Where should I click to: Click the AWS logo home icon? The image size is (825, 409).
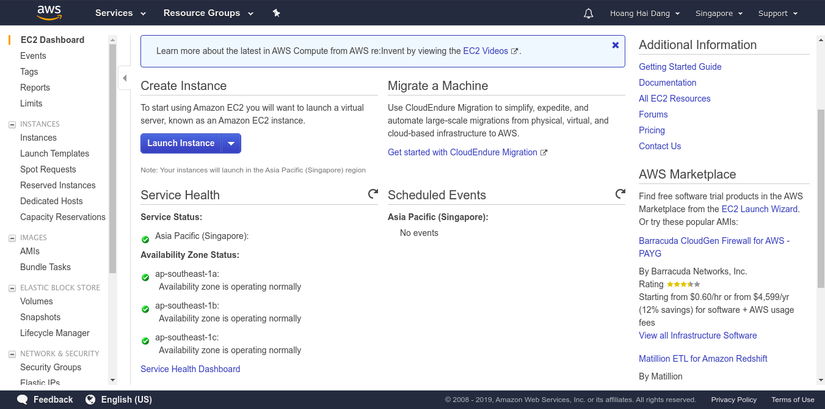pyautogui.click(x=49, y=13)
